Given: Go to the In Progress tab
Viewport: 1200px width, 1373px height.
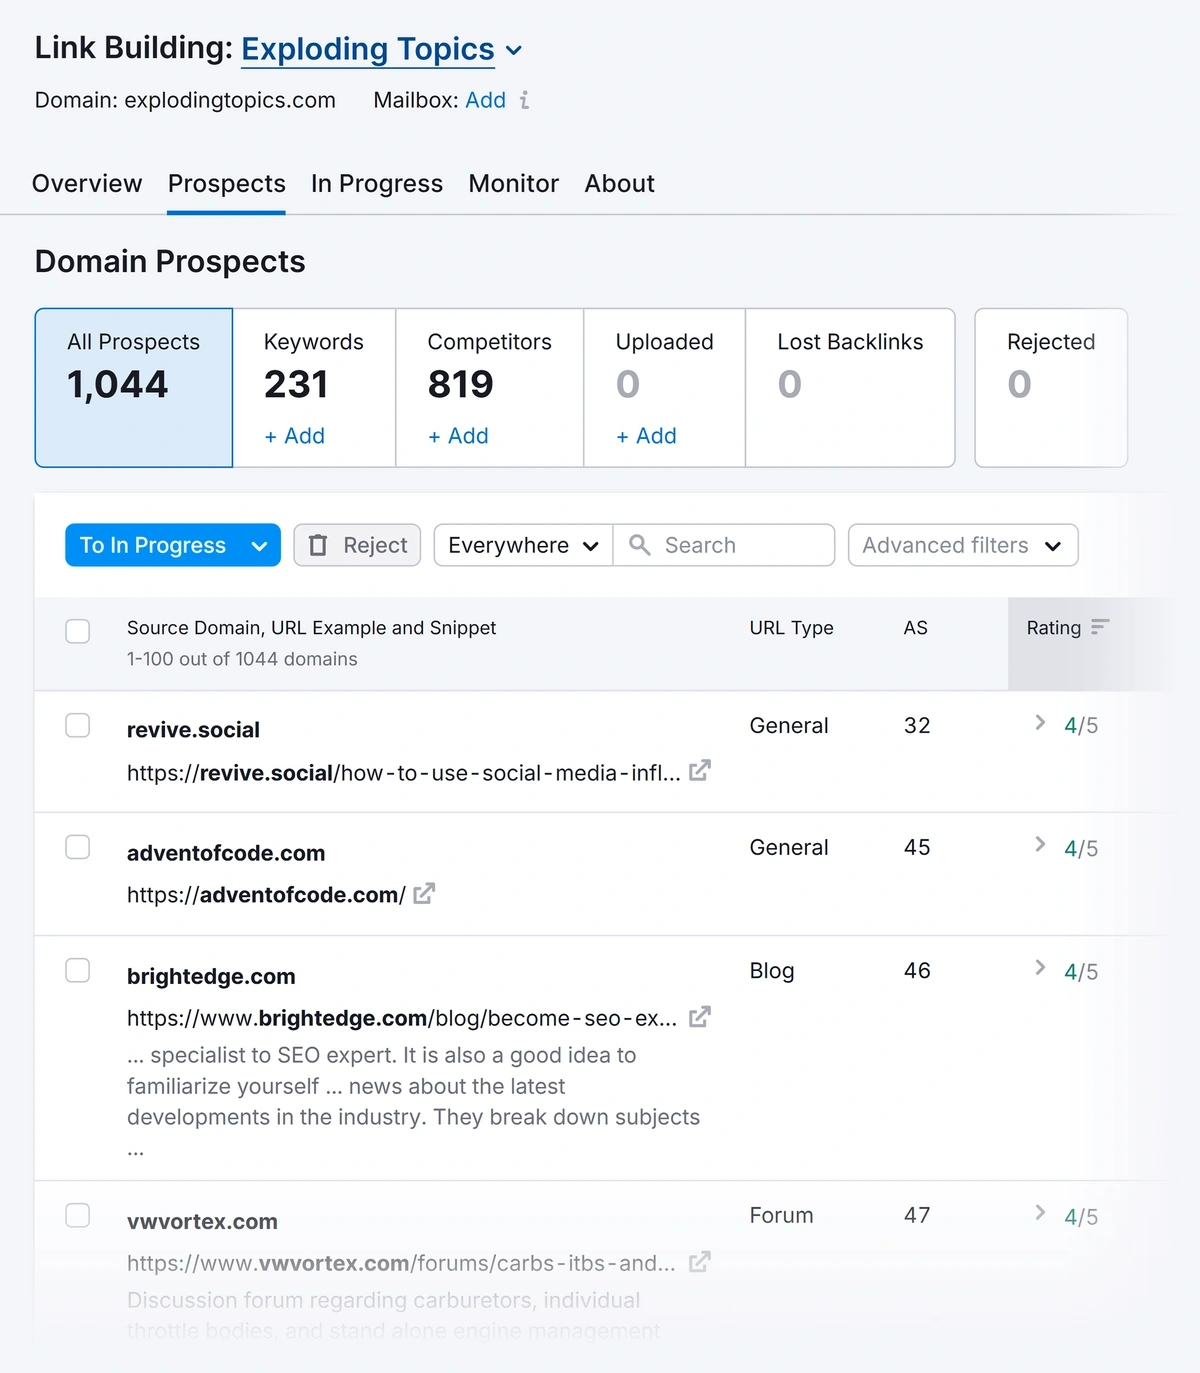Looking at the screenshot, I should (377, 183).
